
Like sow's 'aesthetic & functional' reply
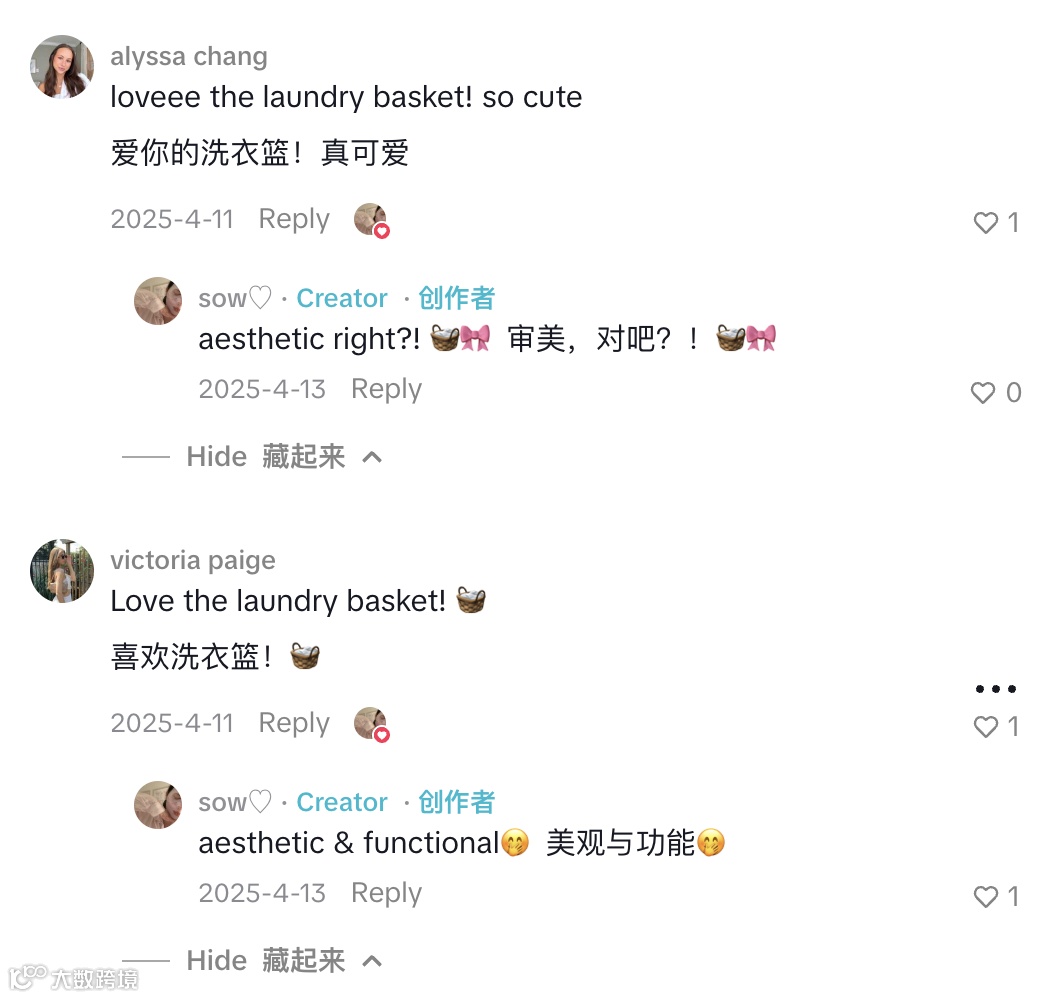[986, 897]
